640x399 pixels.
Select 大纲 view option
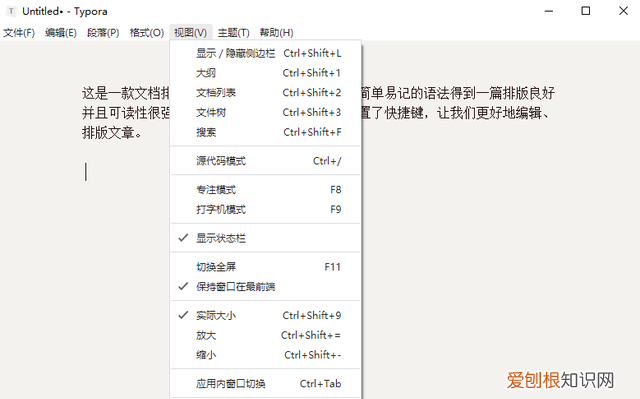[265, 73]
